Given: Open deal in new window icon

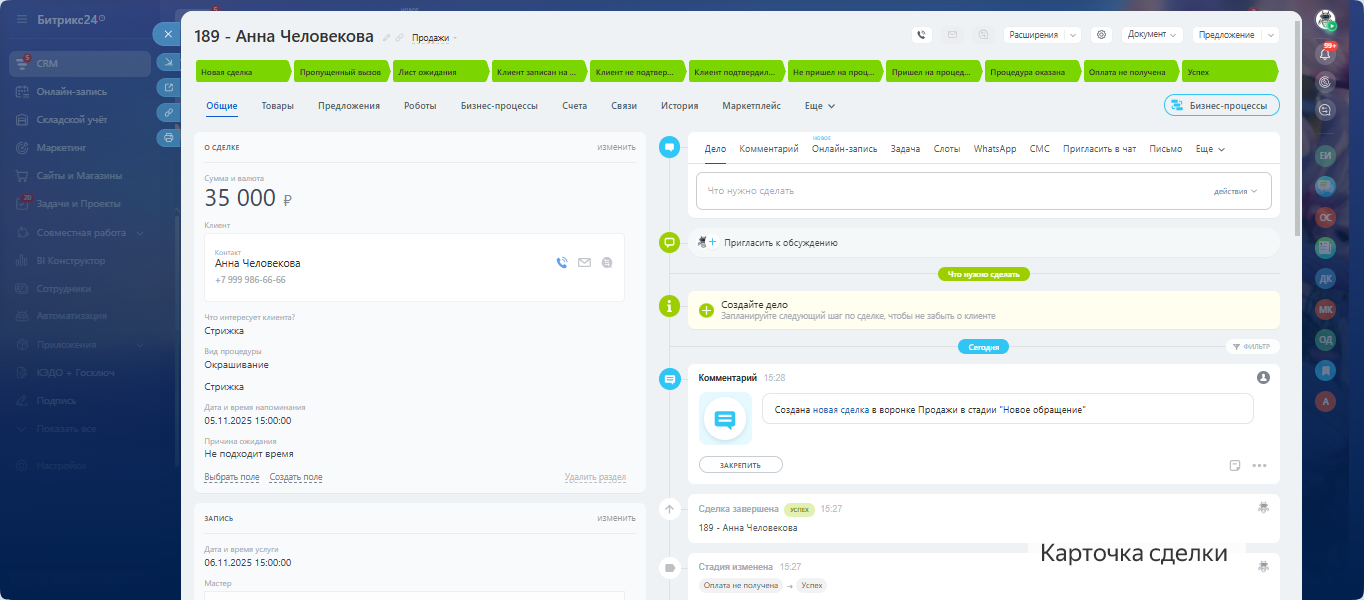Looking at the screenshot, I should point(168,87).
